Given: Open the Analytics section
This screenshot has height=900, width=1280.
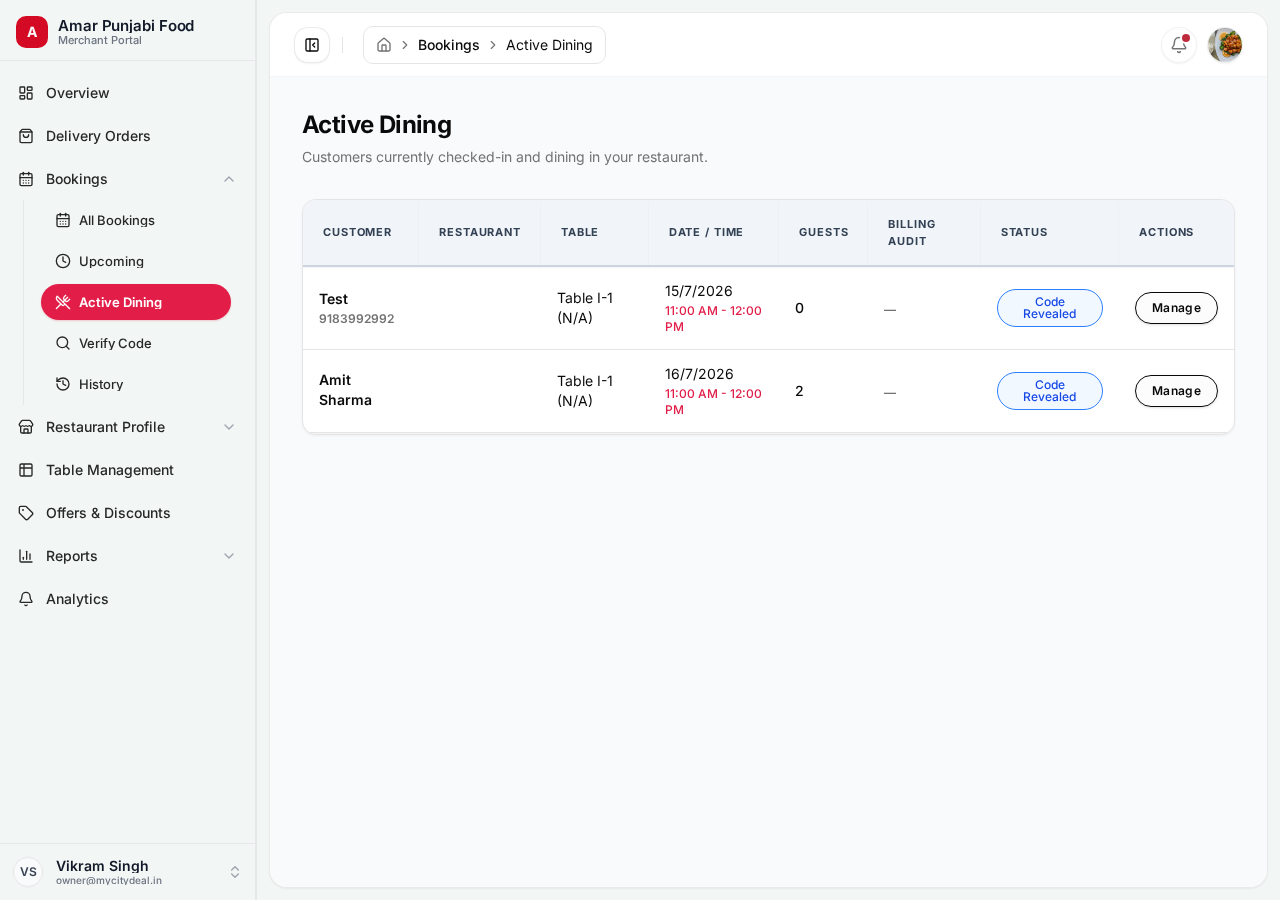Looking at the screenshot, I should (x=128, y=599).
